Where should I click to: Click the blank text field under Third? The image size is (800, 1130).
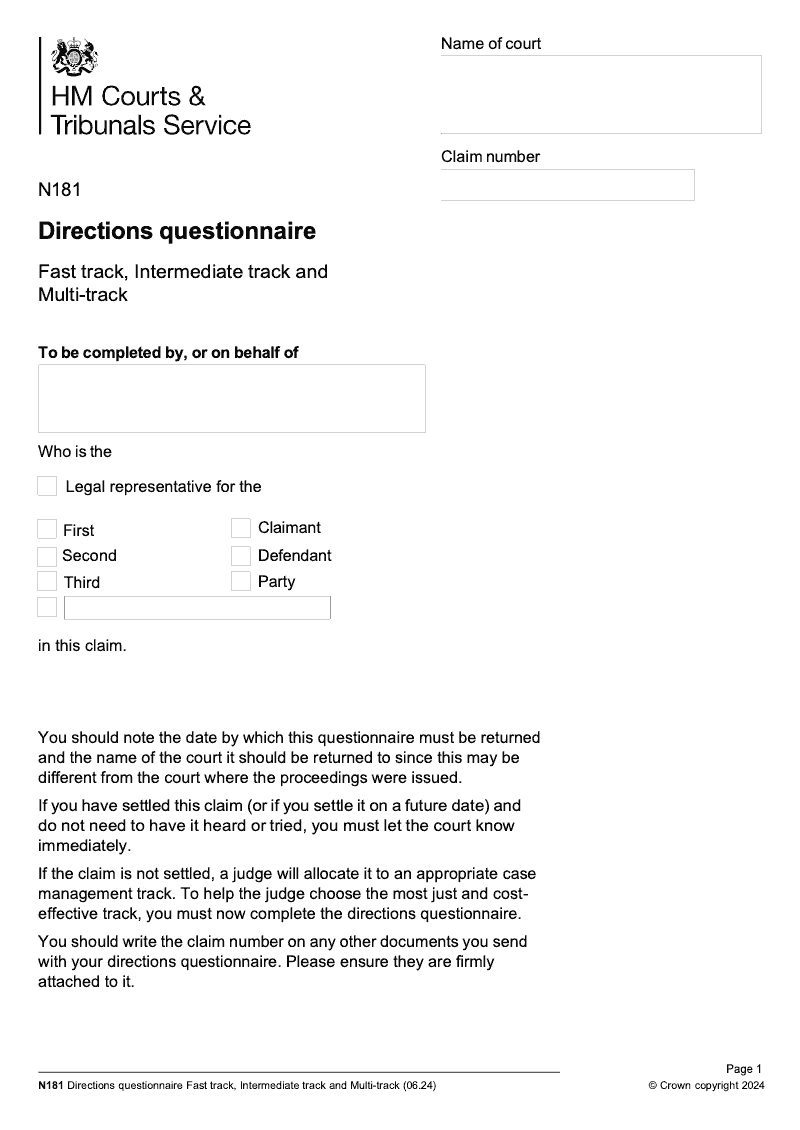pos(197,608)
